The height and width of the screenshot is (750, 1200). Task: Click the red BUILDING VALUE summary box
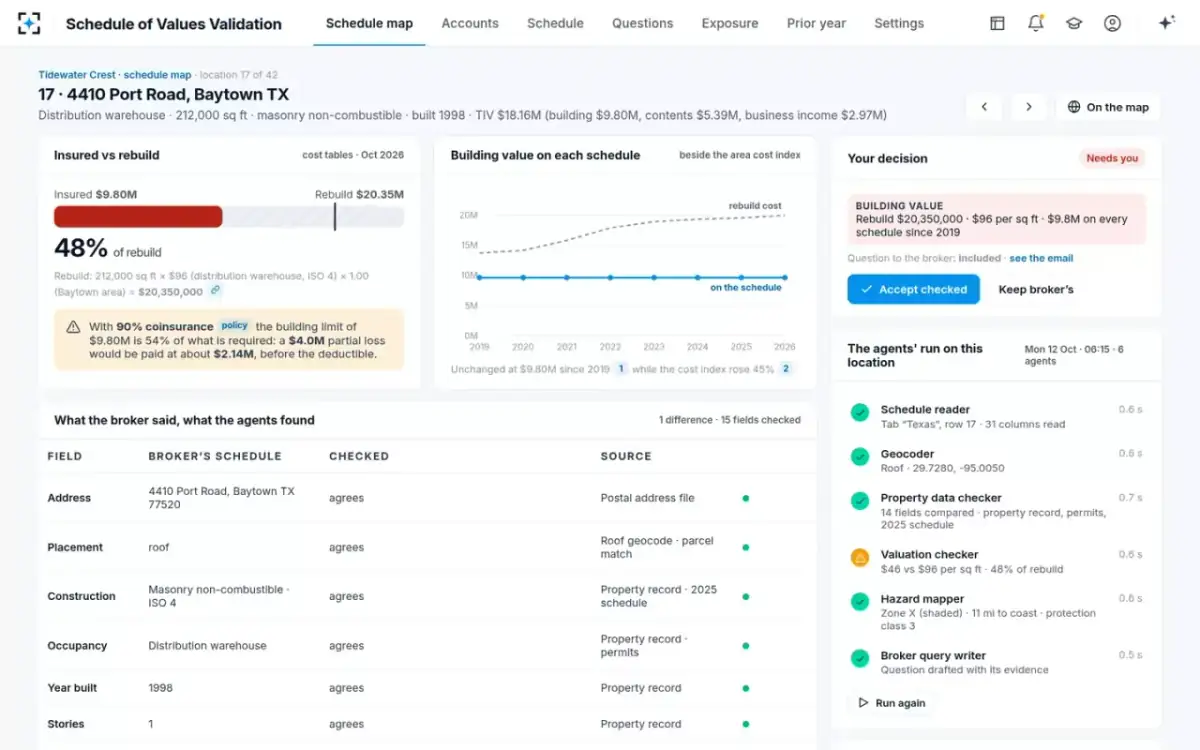click(996, 219)
